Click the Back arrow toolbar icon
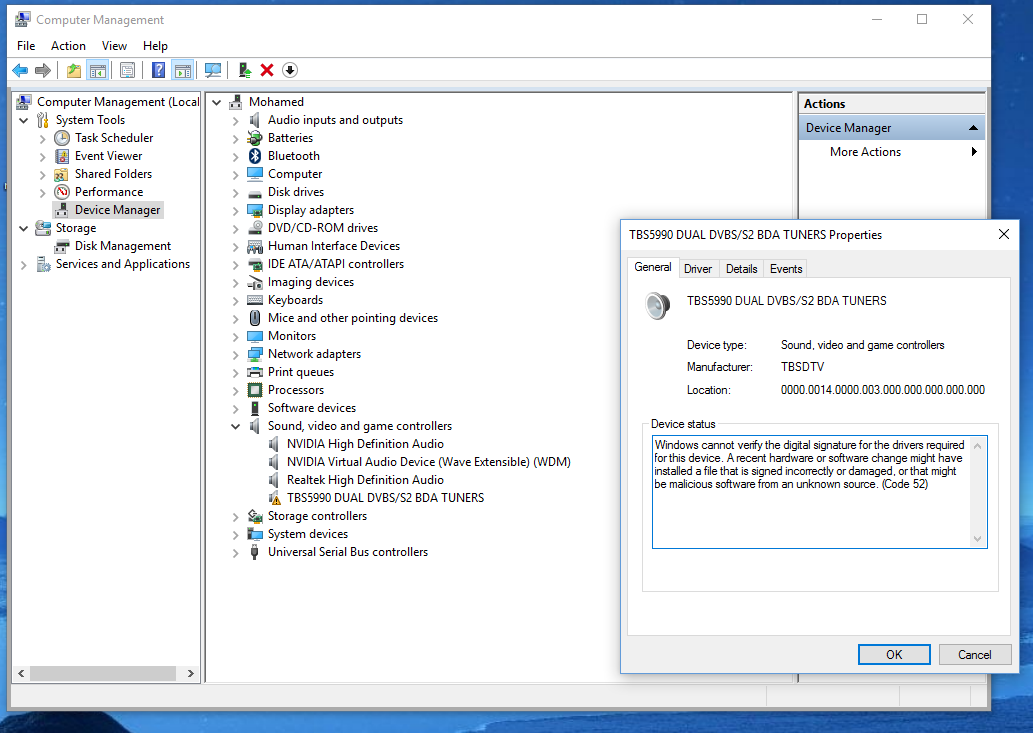The width and height of the screenshot is (1033, 733). point(20,70)
